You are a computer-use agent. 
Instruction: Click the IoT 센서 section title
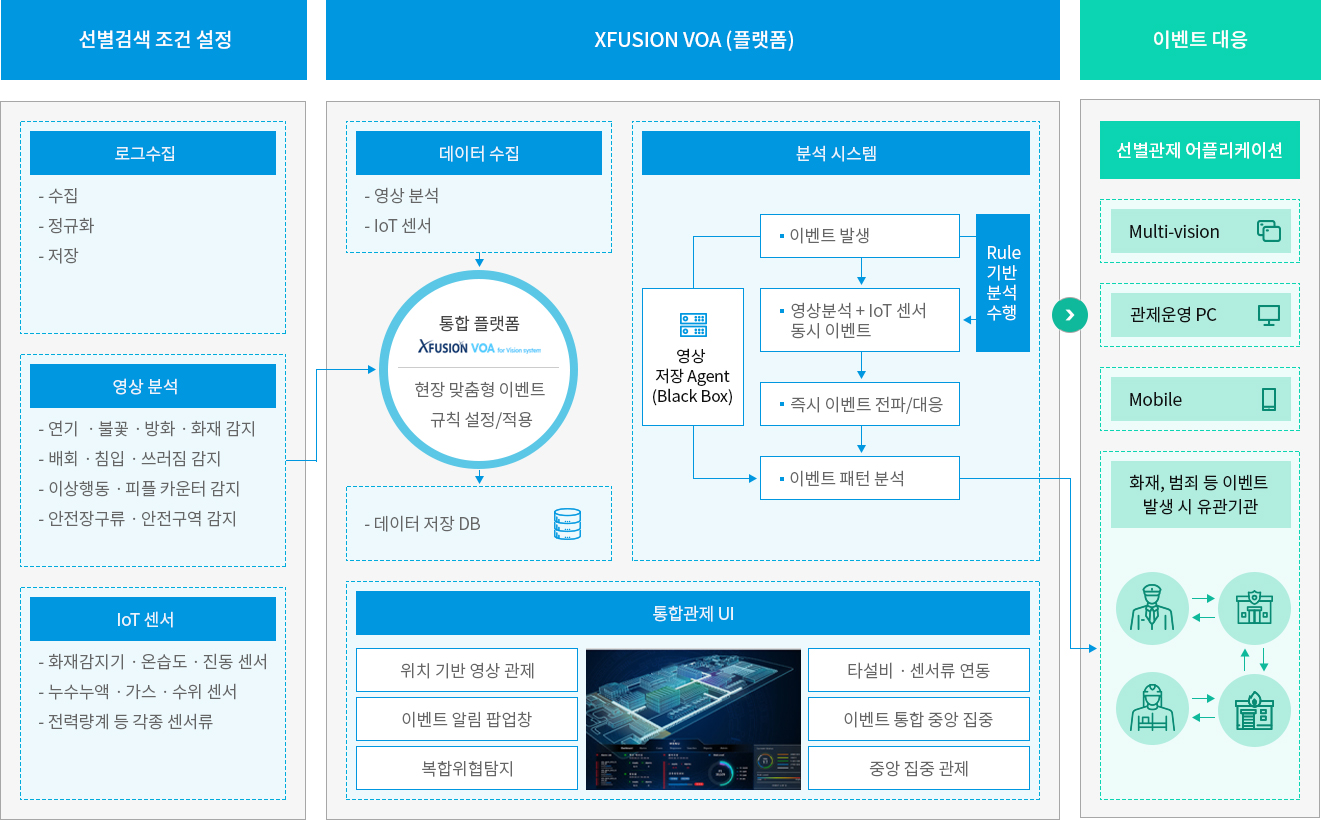point(153,619)
